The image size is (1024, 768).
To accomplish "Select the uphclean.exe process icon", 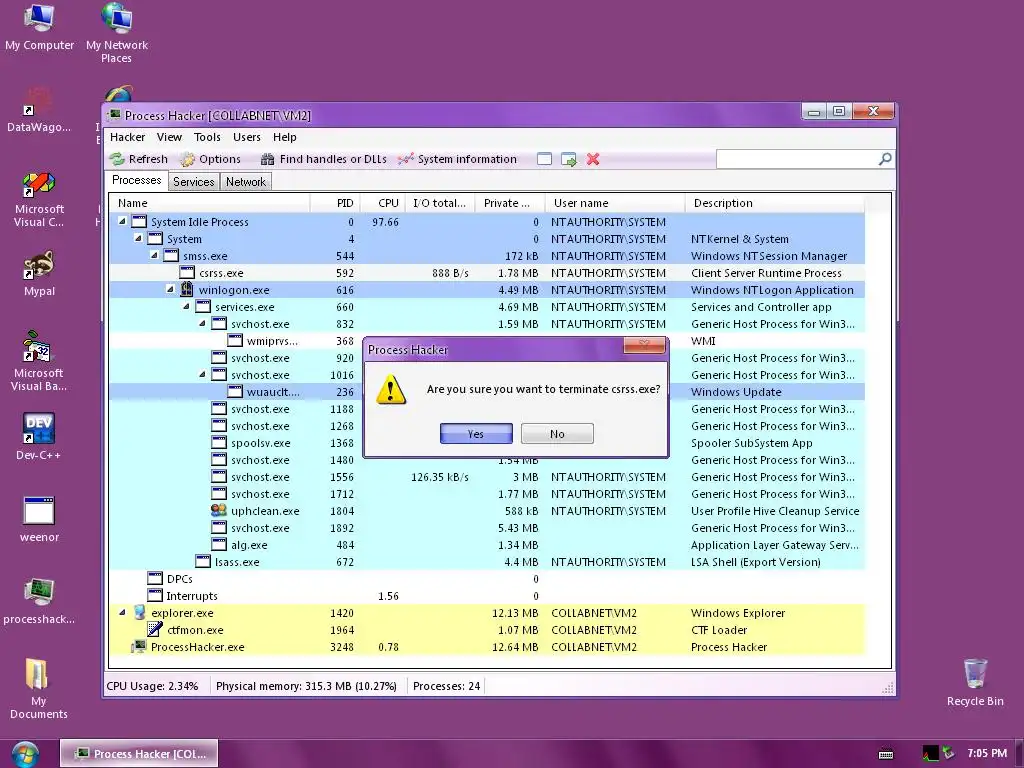I will 219,511.
